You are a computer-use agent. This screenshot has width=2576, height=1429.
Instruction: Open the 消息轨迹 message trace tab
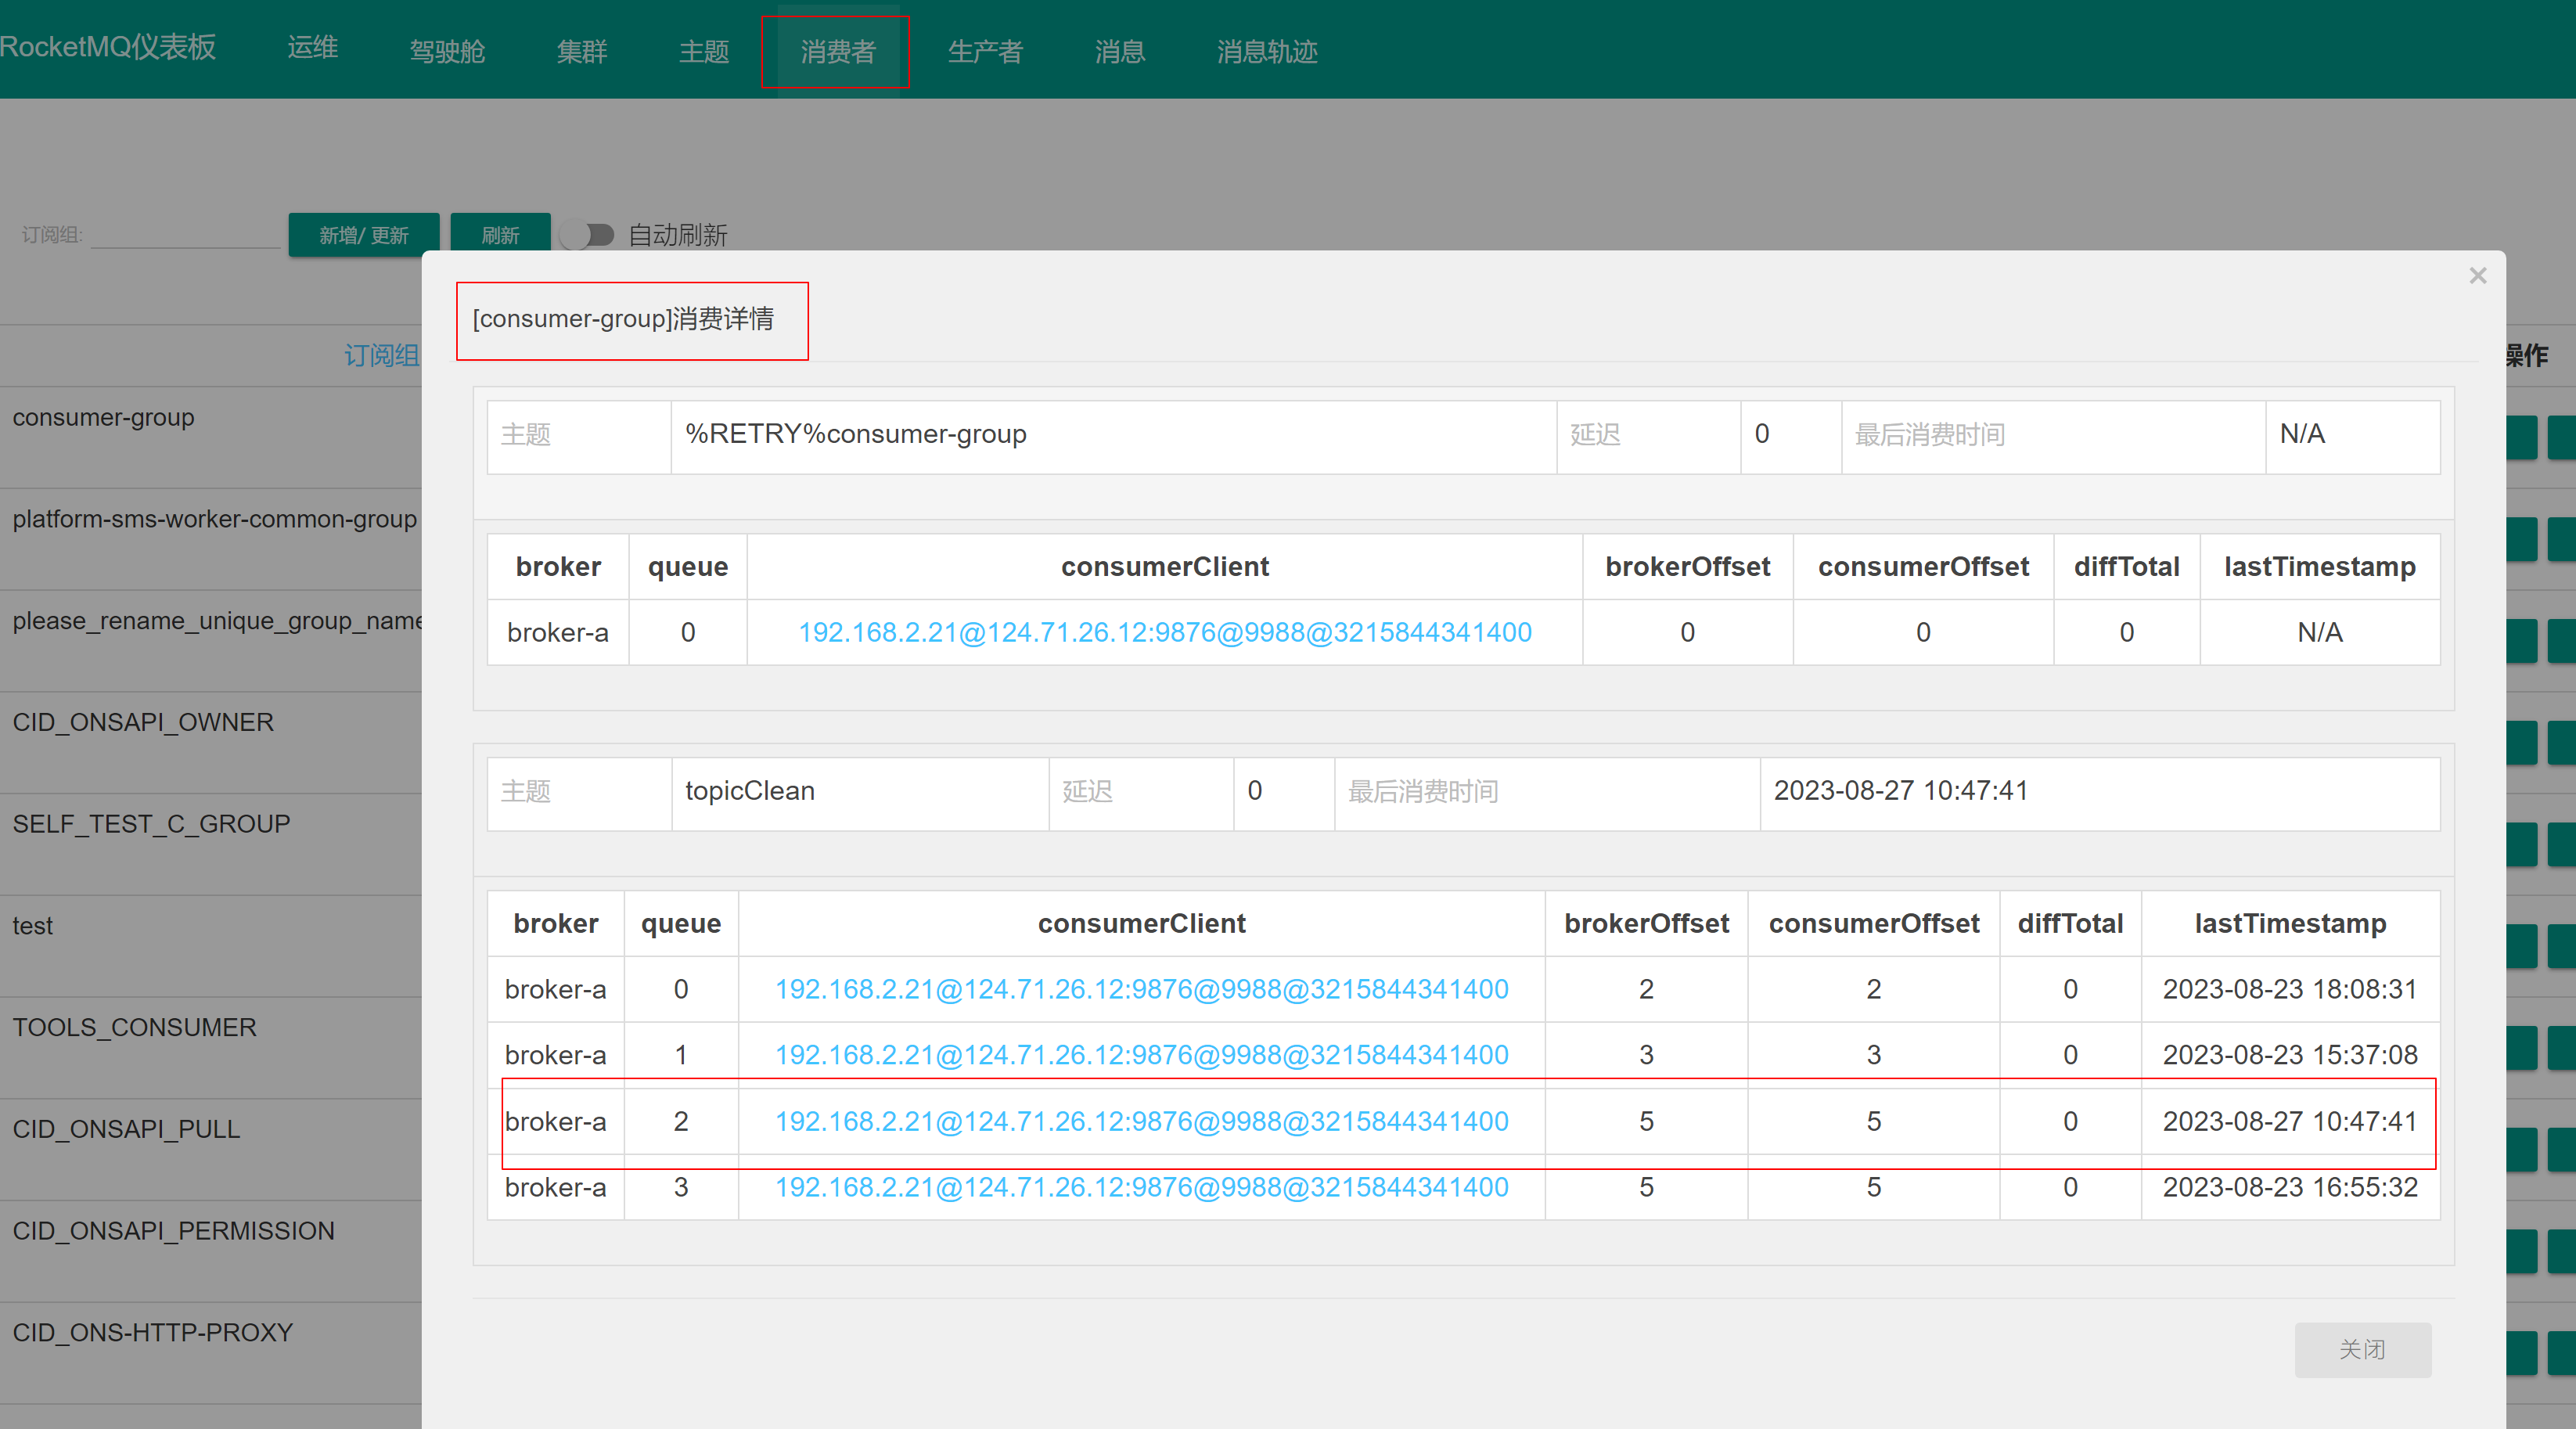click(x=1267, y=51)
